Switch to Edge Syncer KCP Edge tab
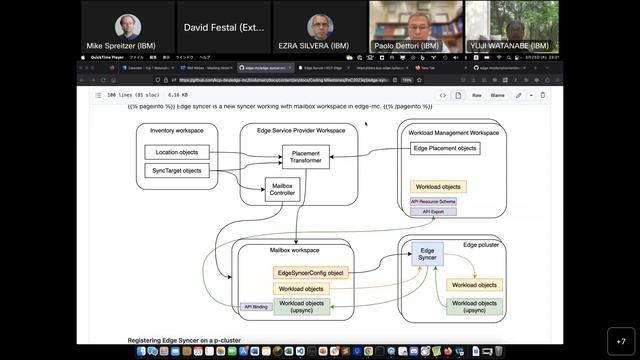The height and width of the screenshot is (360, 640). pyautogui.click(x=324, y=68)
